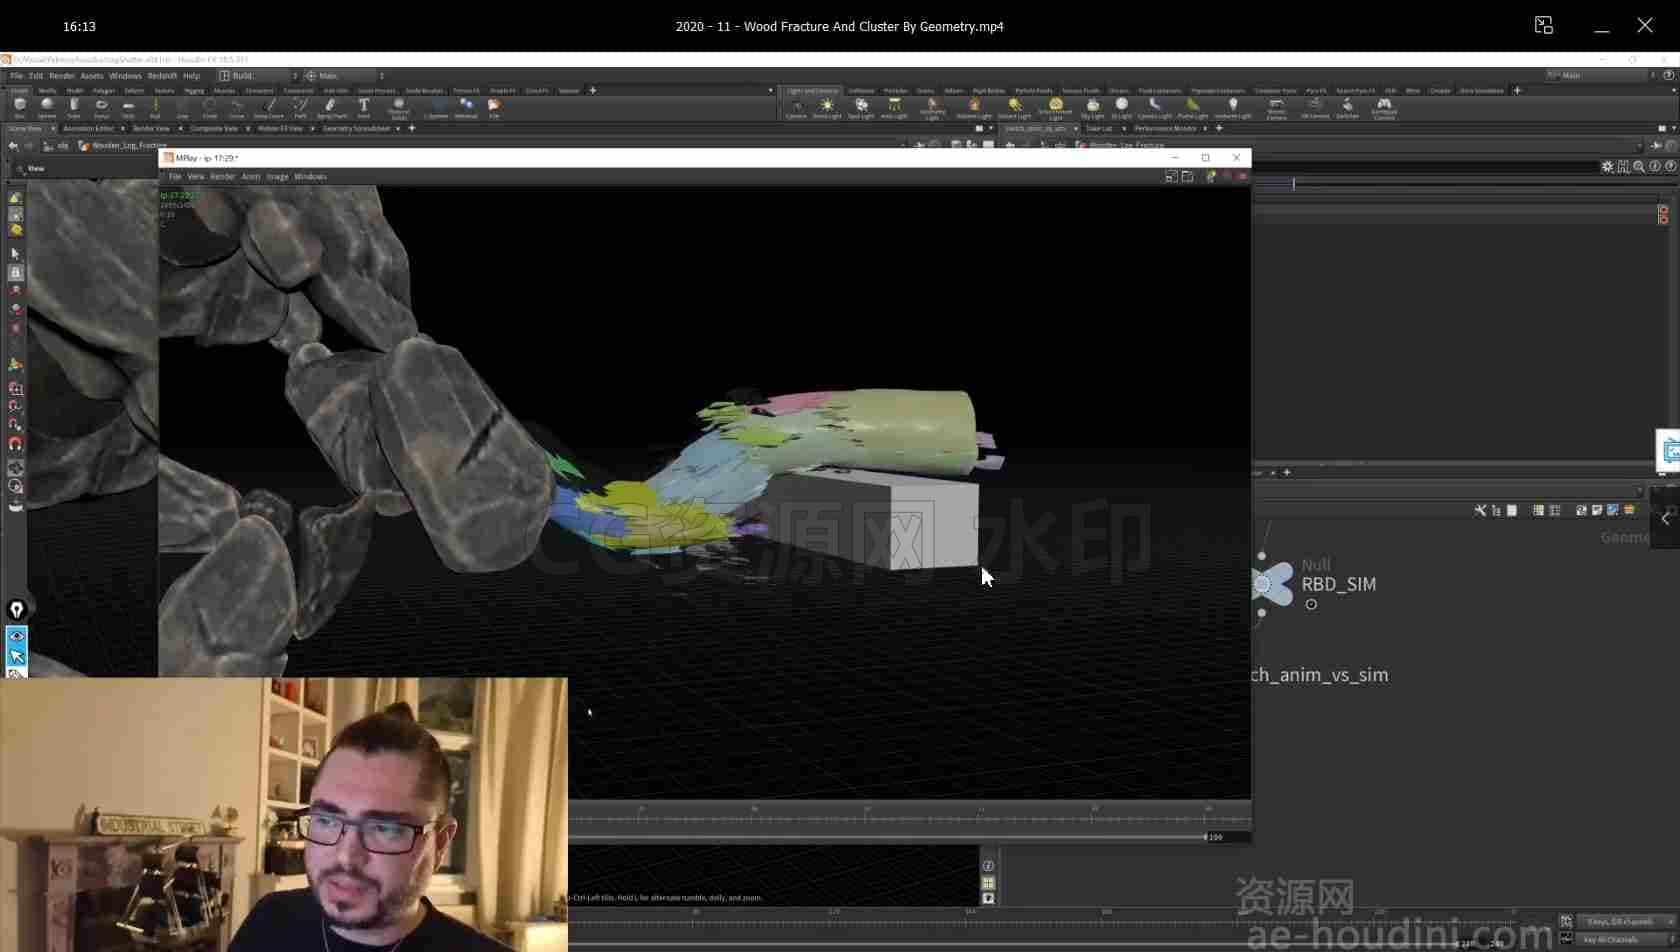The width and height of the screenshot is (1680, 952).
Task: Select the arrow select tool in viewport sidebar
Action: coord(15,254)
